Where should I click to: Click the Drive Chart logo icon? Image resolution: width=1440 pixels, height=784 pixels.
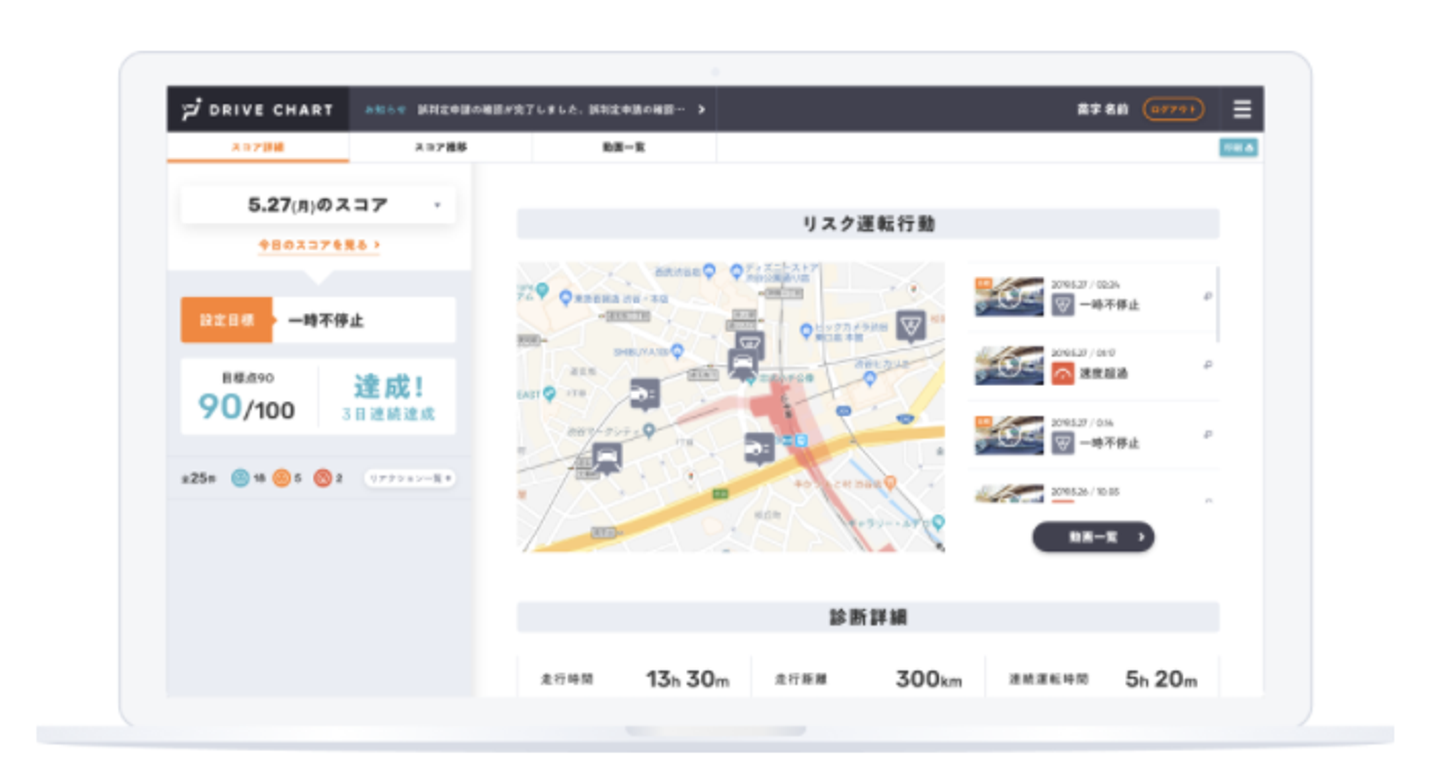(190, 109)
